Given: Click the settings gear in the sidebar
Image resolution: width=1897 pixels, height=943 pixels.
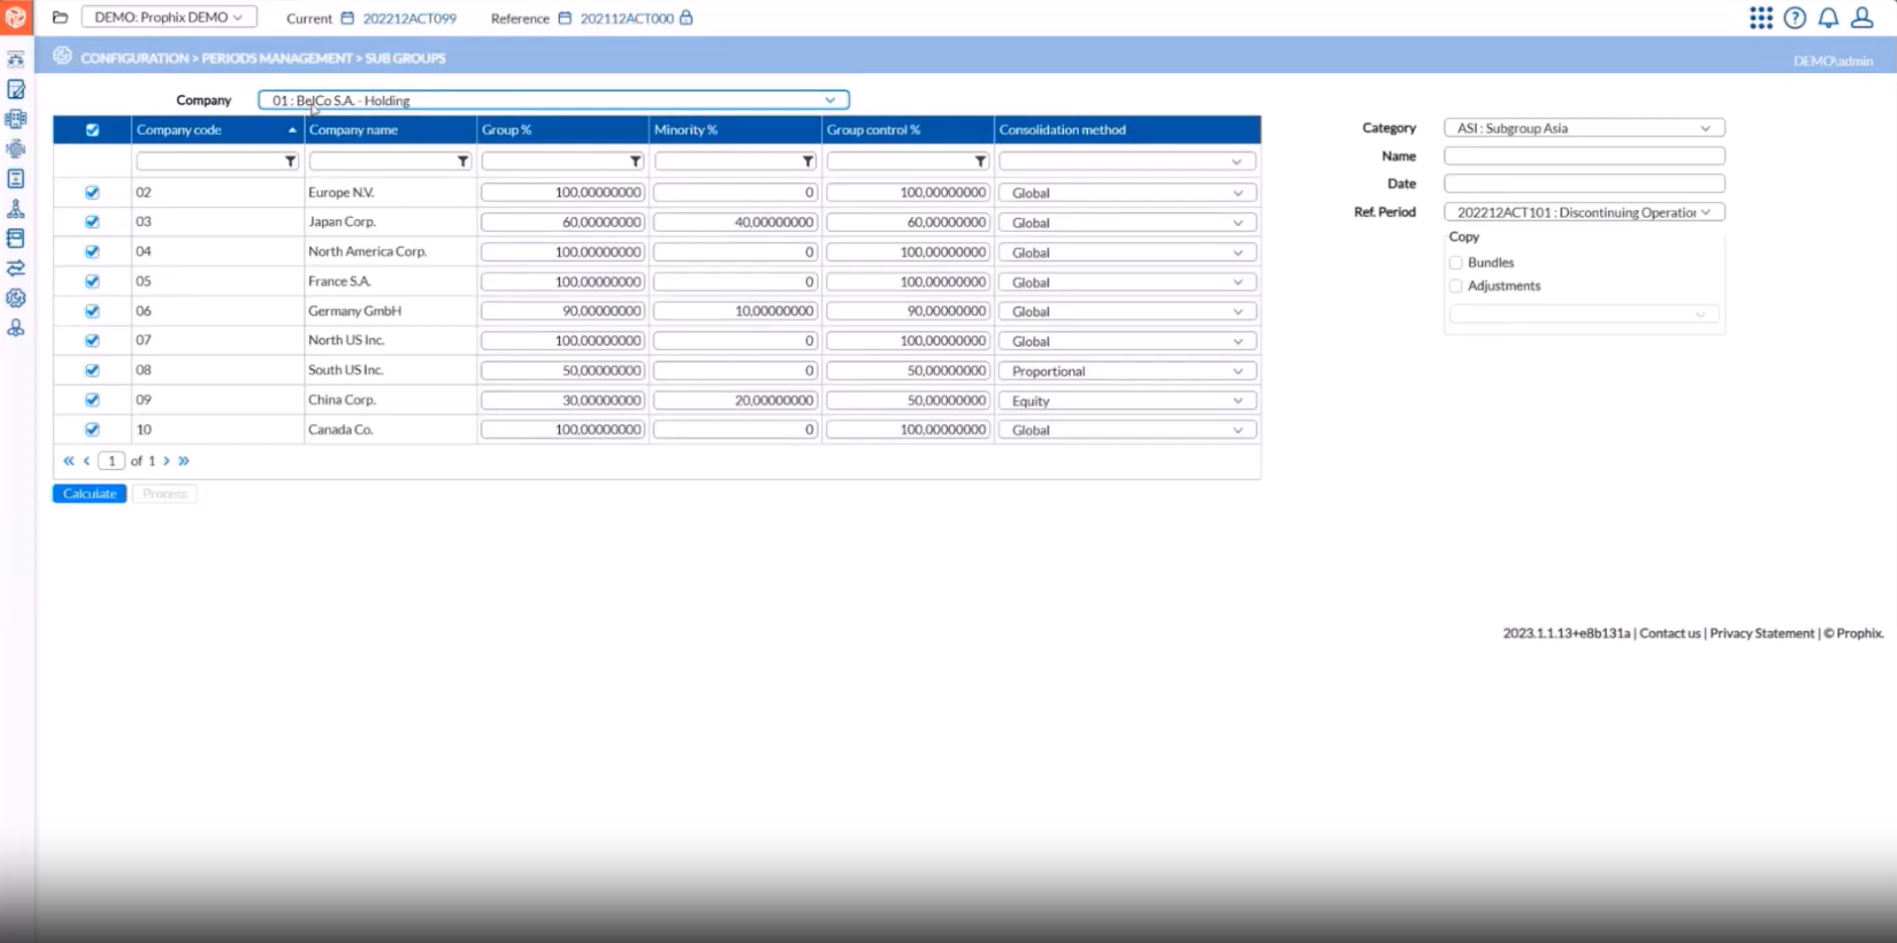Looking at the screenshot, I should point(15,298).
